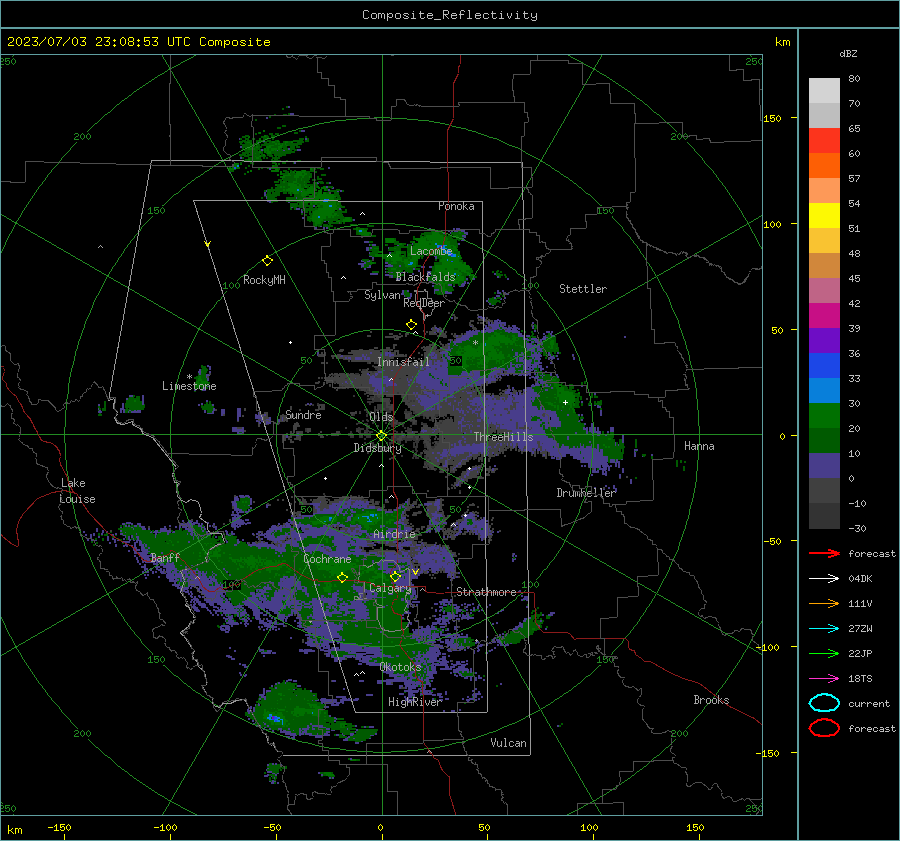Click the red 60–65 dBZ swatch
This screenshot has height=841, width=900.
click(x=824, y=141)
